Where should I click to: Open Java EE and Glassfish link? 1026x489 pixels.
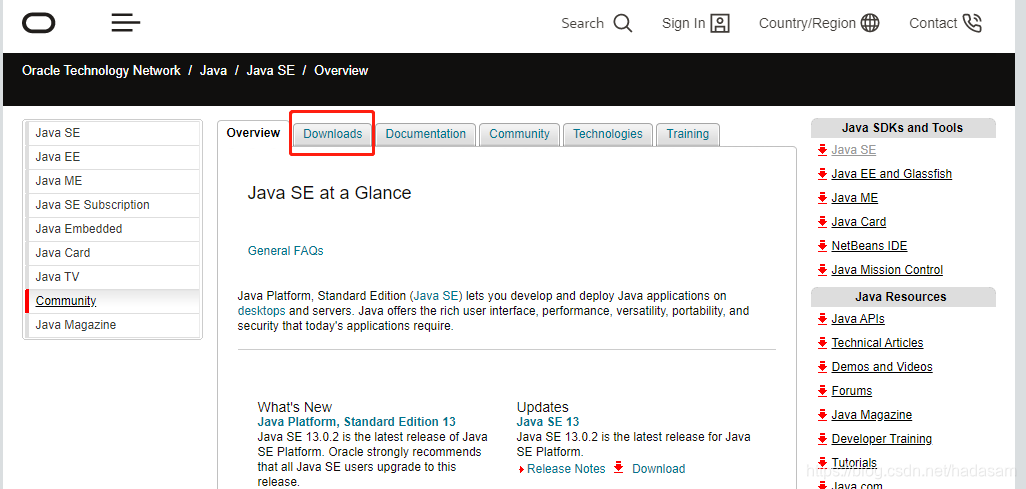point(891,174)
